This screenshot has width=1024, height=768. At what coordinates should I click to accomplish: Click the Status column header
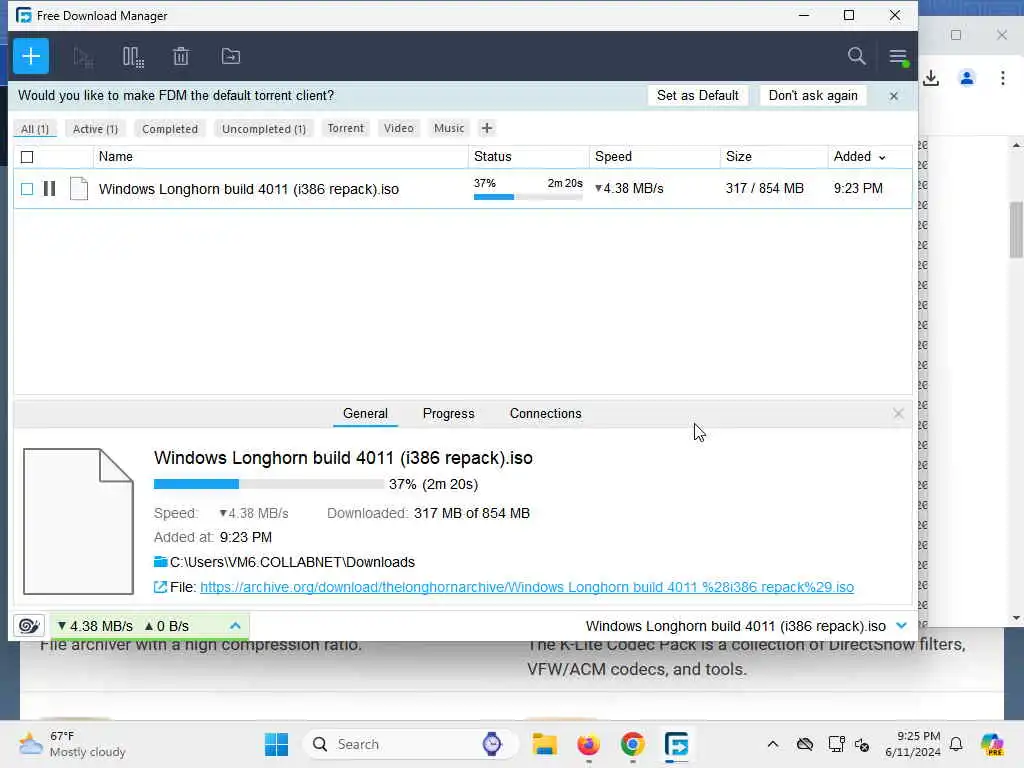pyautogui.click(x=528, y=157)
